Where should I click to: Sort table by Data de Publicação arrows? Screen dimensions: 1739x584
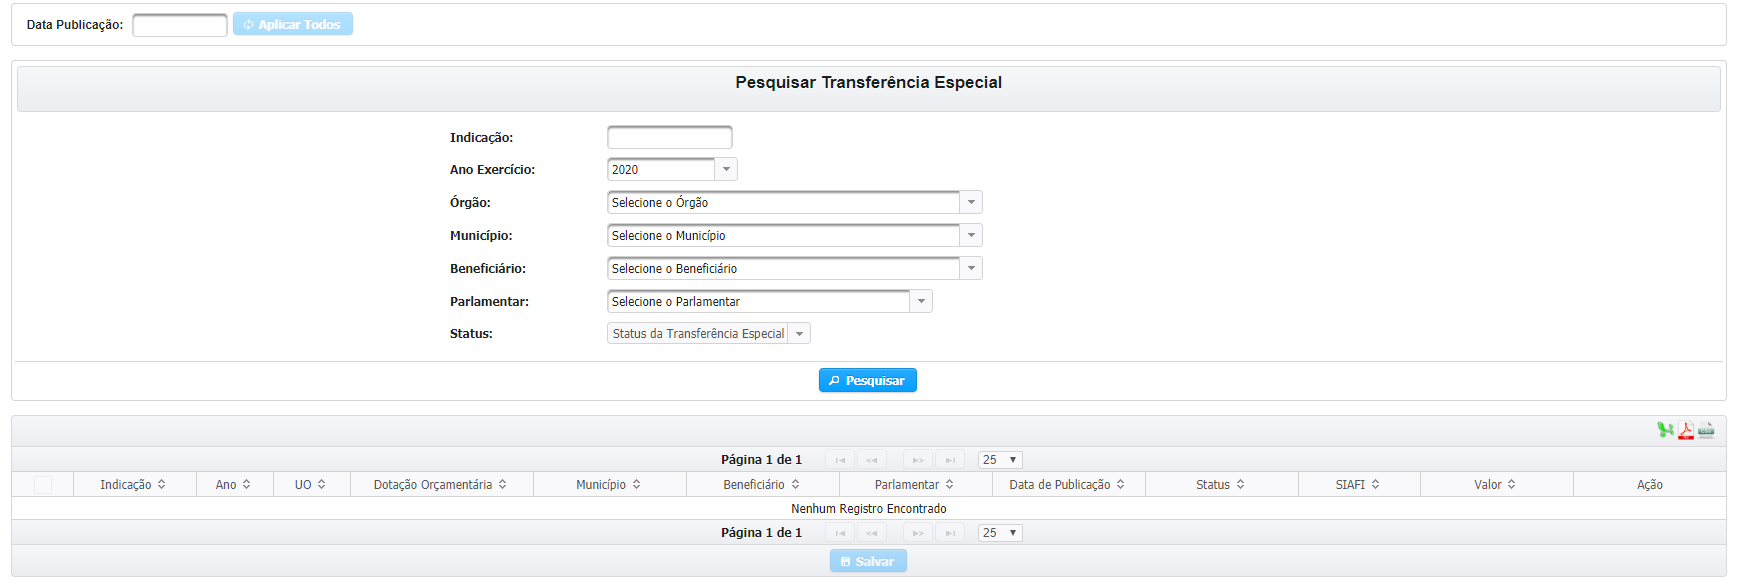[1120, 484]
